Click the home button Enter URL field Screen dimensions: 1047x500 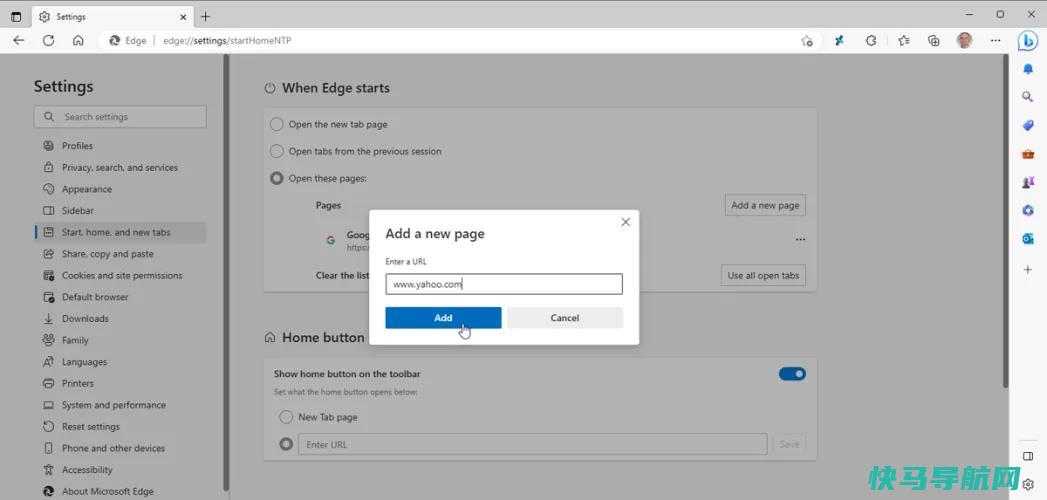(x=532, y=444)
